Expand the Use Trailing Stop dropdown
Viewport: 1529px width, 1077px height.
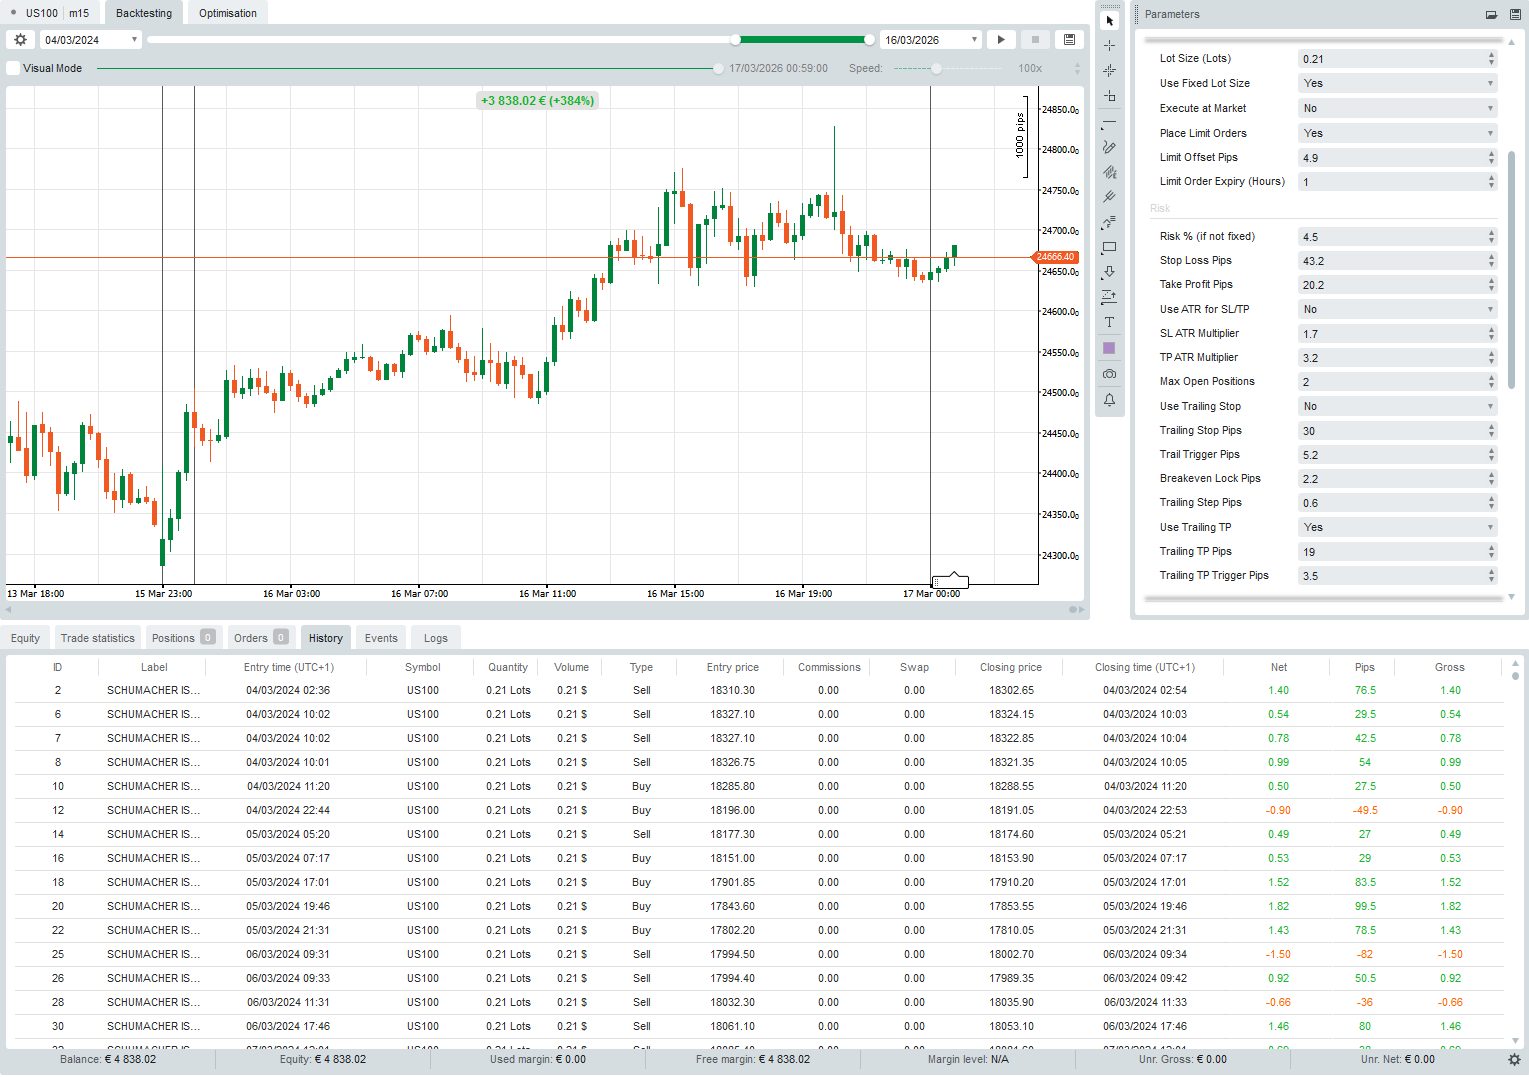click(x=1396, y=407)
